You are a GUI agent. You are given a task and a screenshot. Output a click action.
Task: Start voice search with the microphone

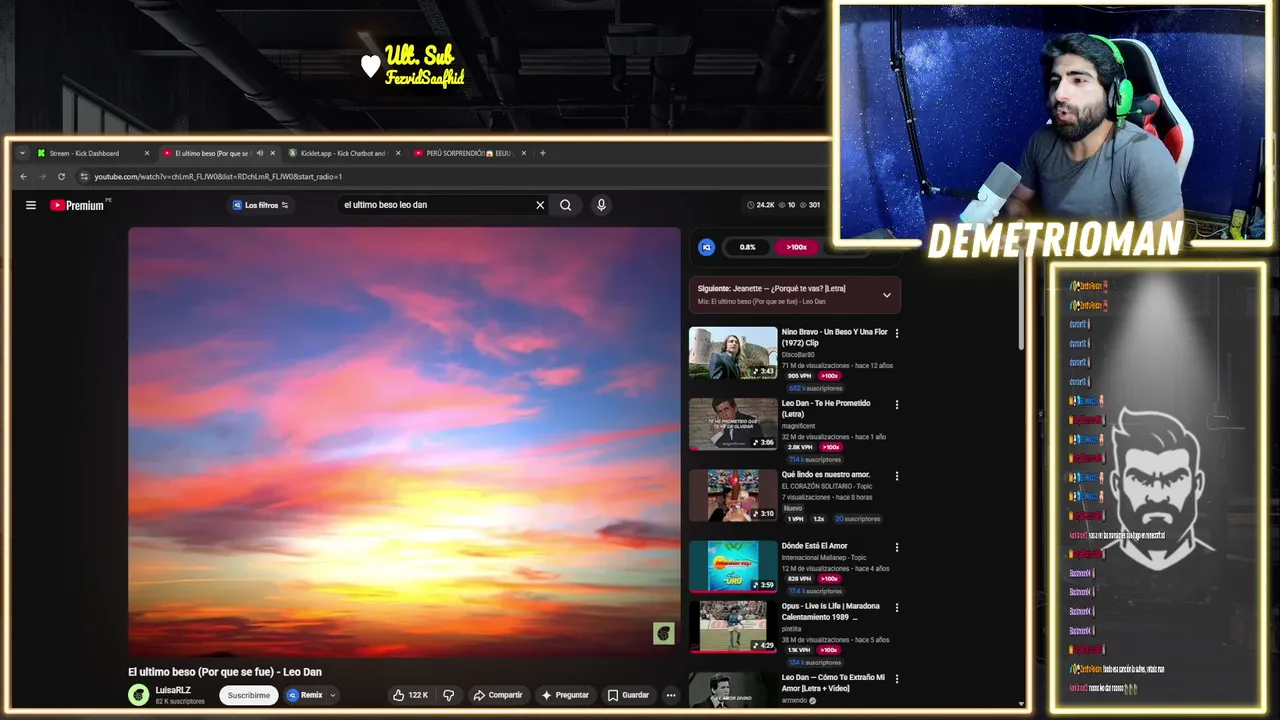[601, 205]
